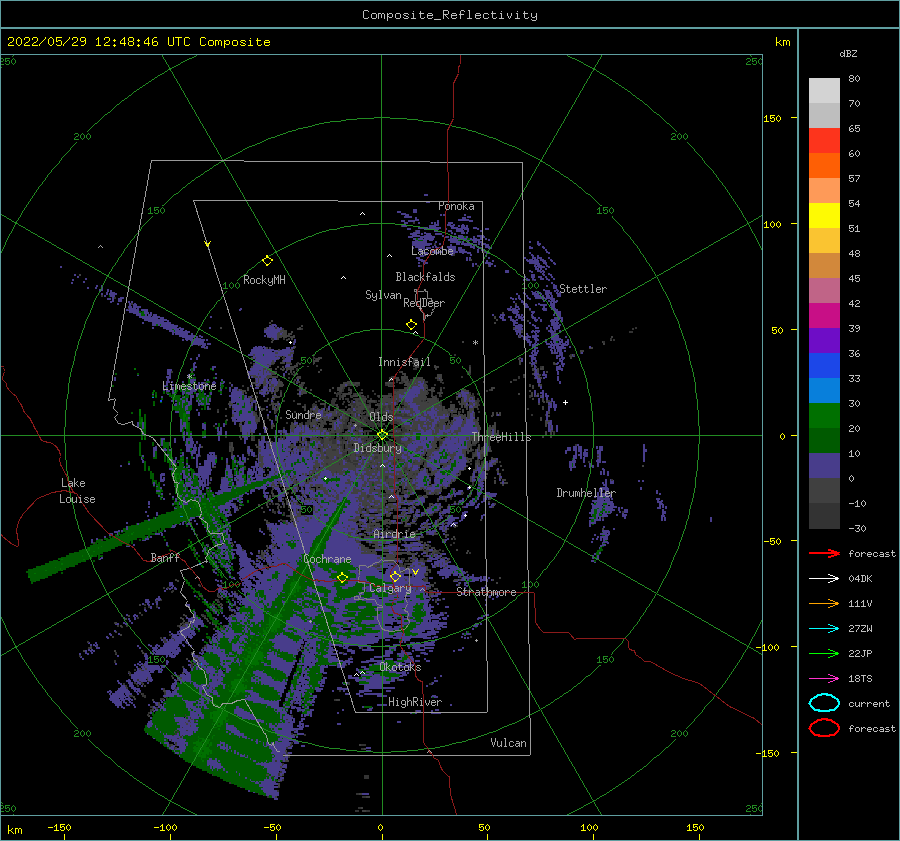Click the 150 tick label on right axis
The width and height of the screenshot is (900, 841).
[x=772, y=118]
